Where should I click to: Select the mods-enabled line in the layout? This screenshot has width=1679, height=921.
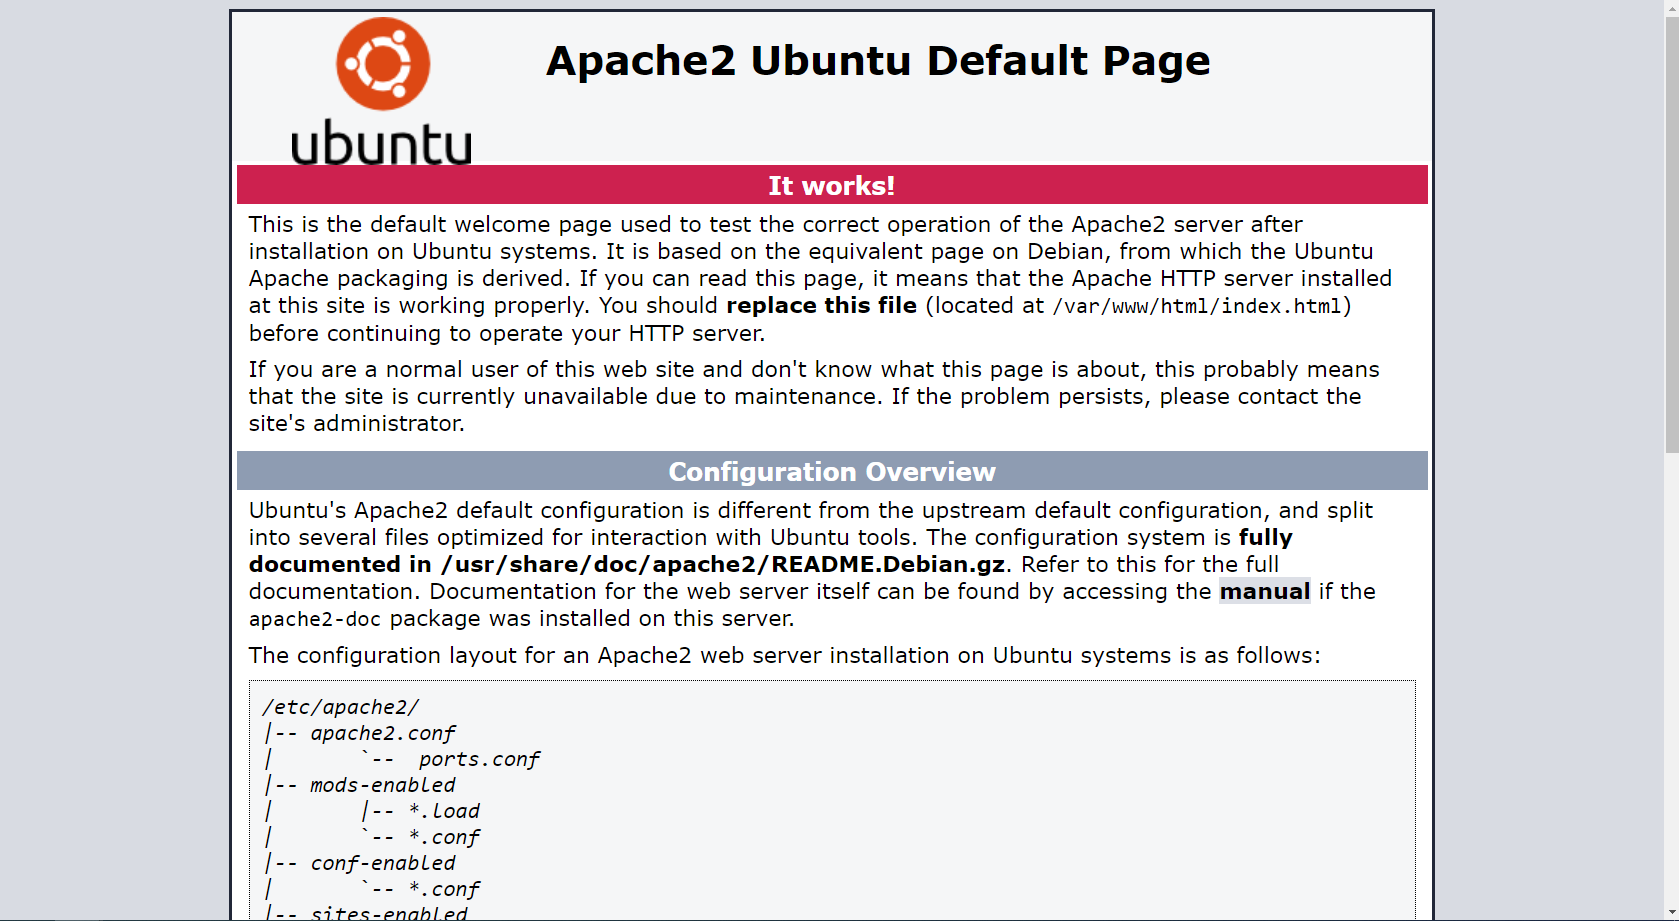click(382, 785)
